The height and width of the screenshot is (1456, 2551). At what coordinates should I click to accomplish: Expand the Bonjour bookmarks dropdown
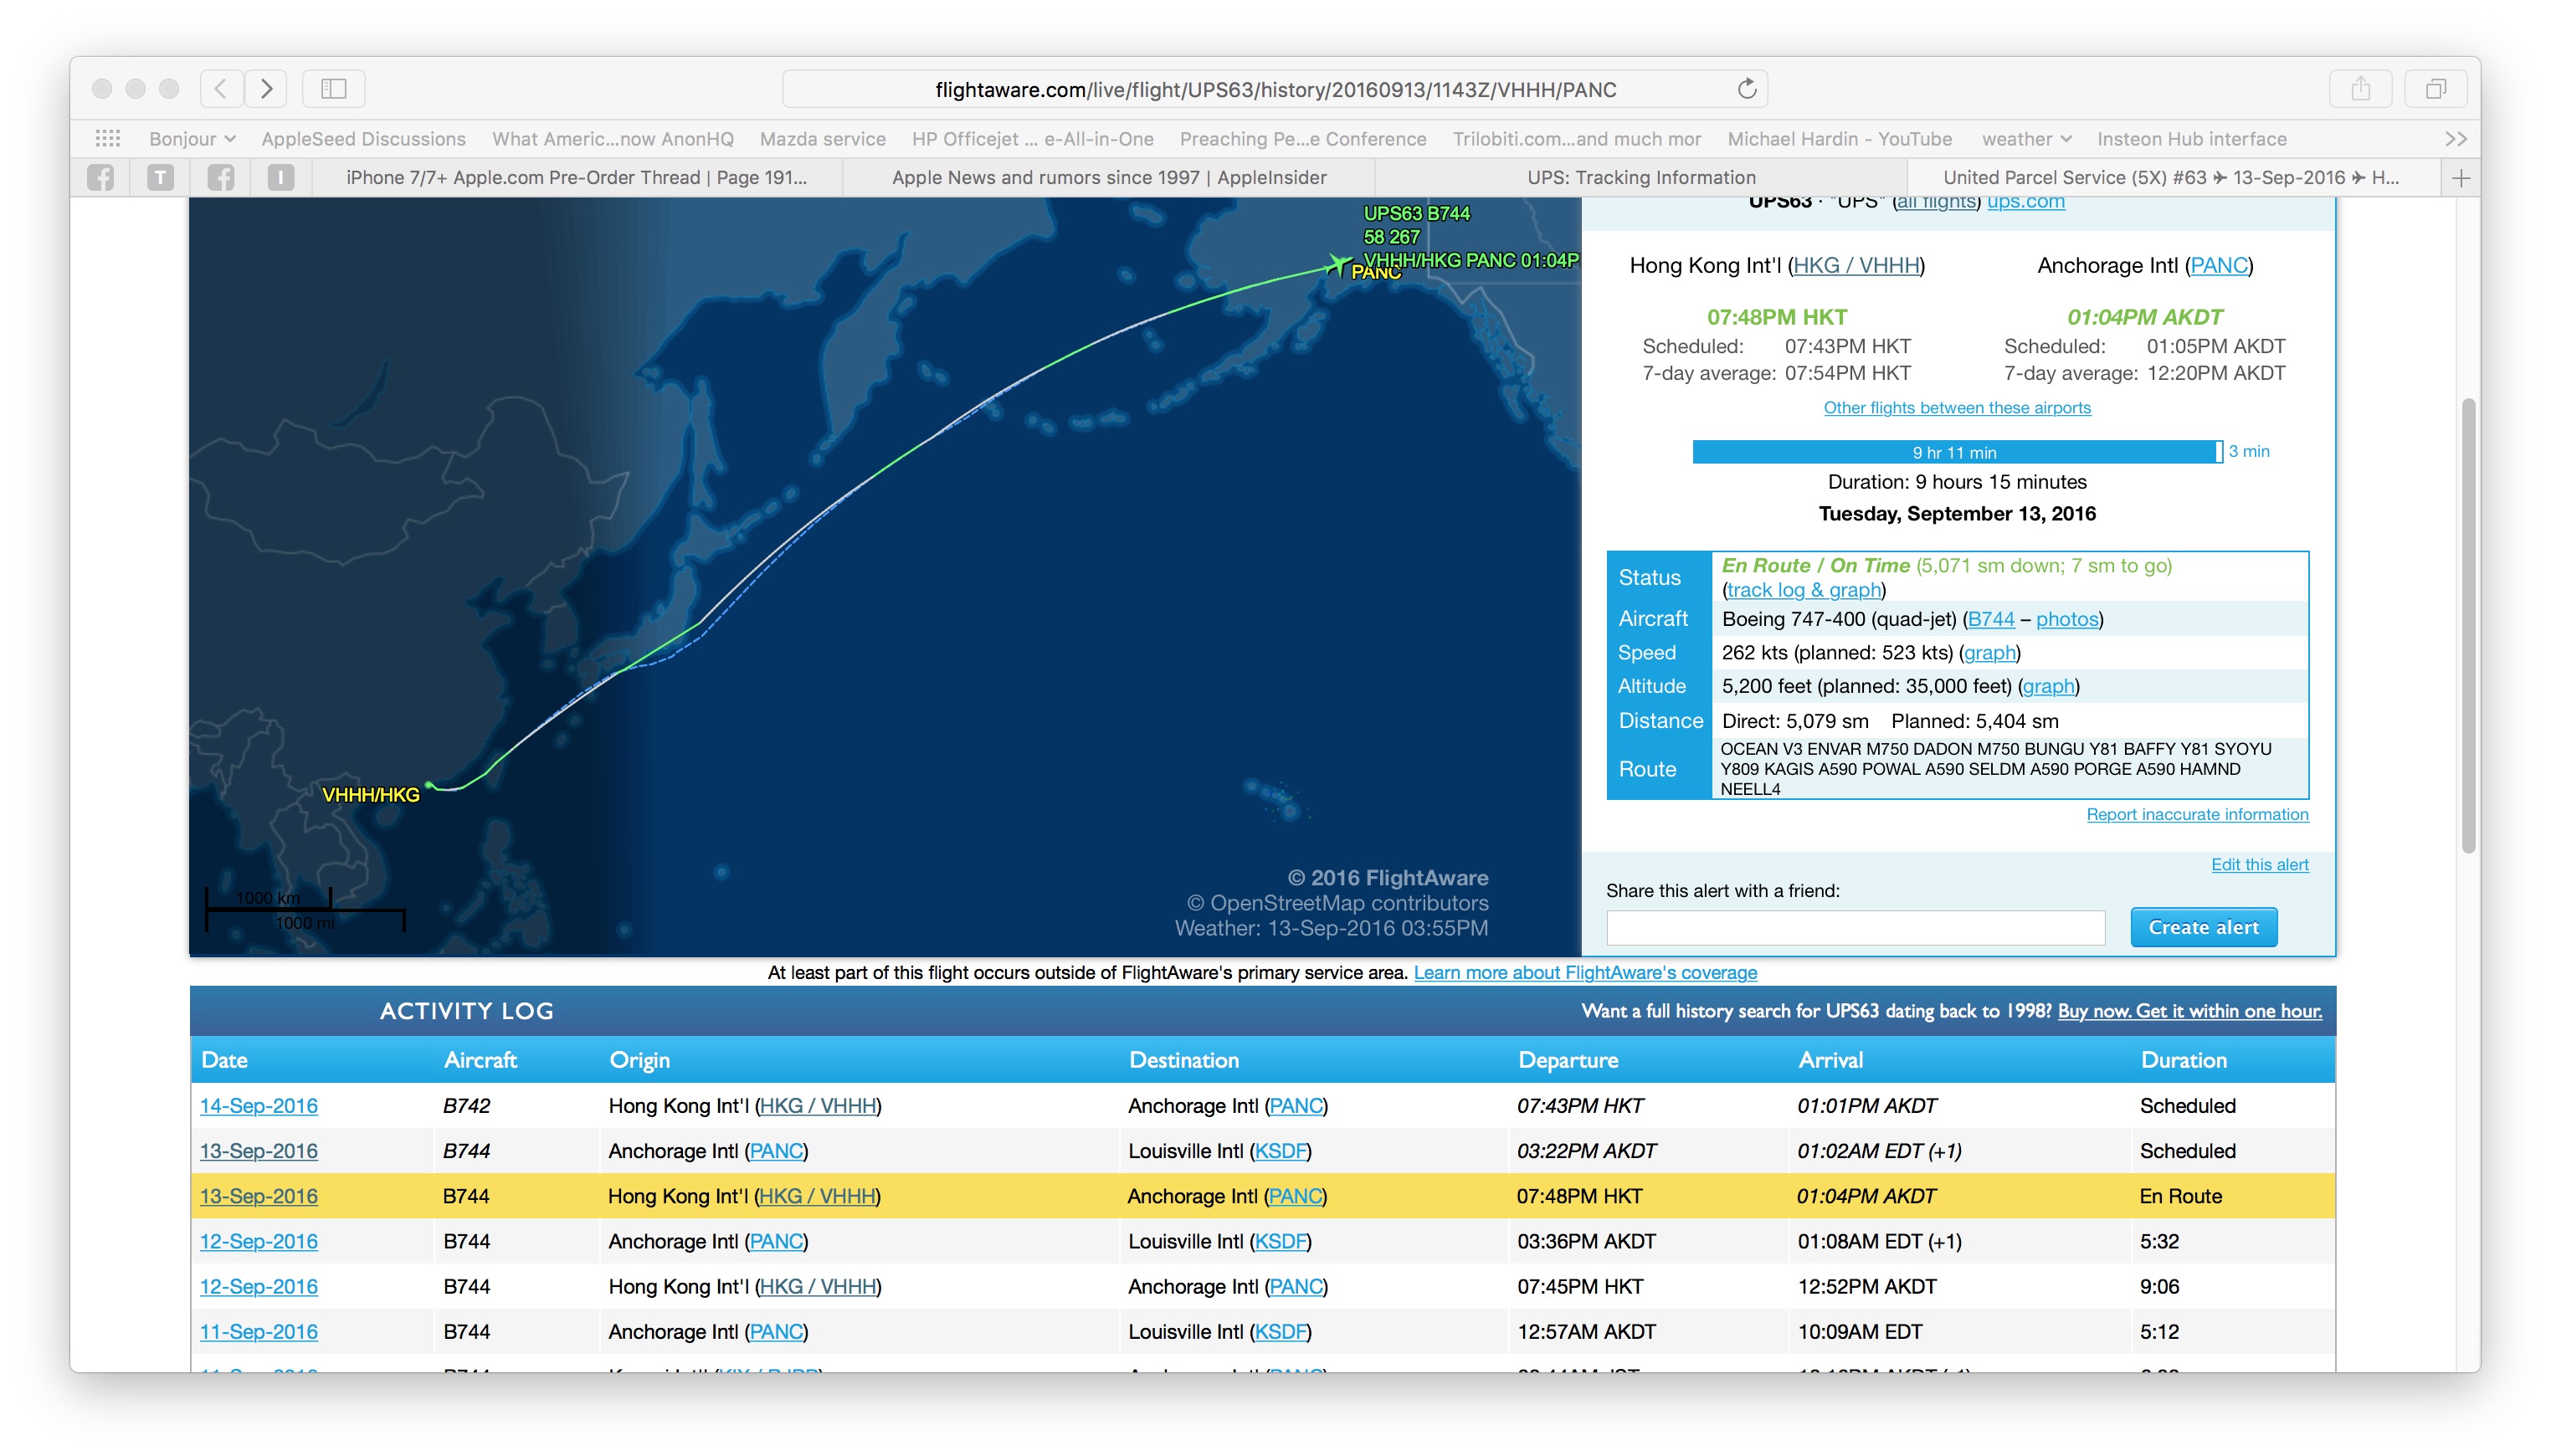(192, 139)
